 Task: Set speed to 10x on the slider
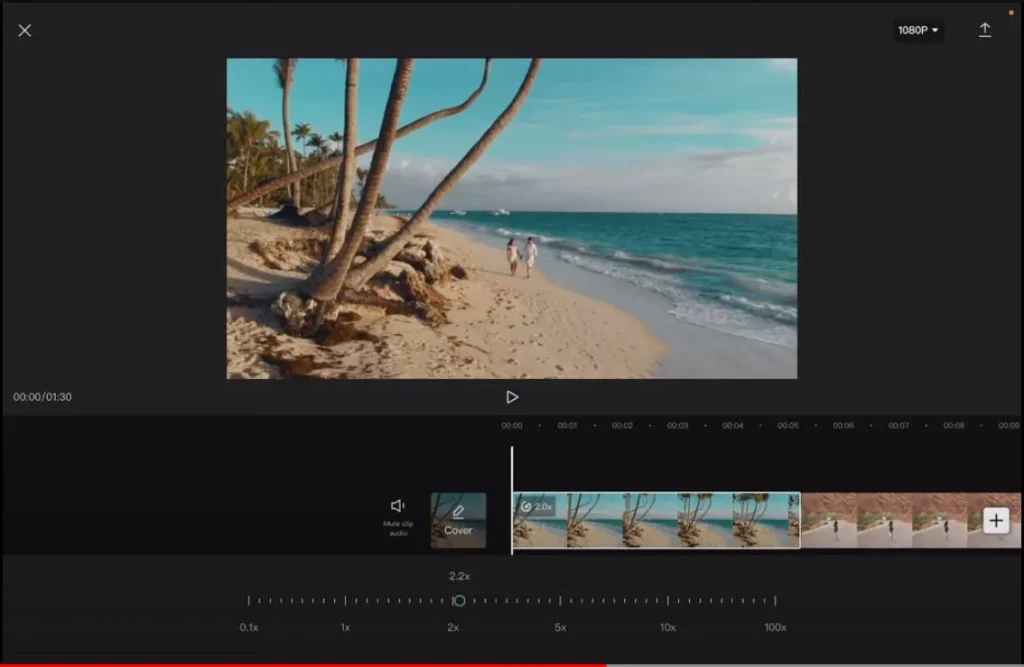click(x=668, y=601)
